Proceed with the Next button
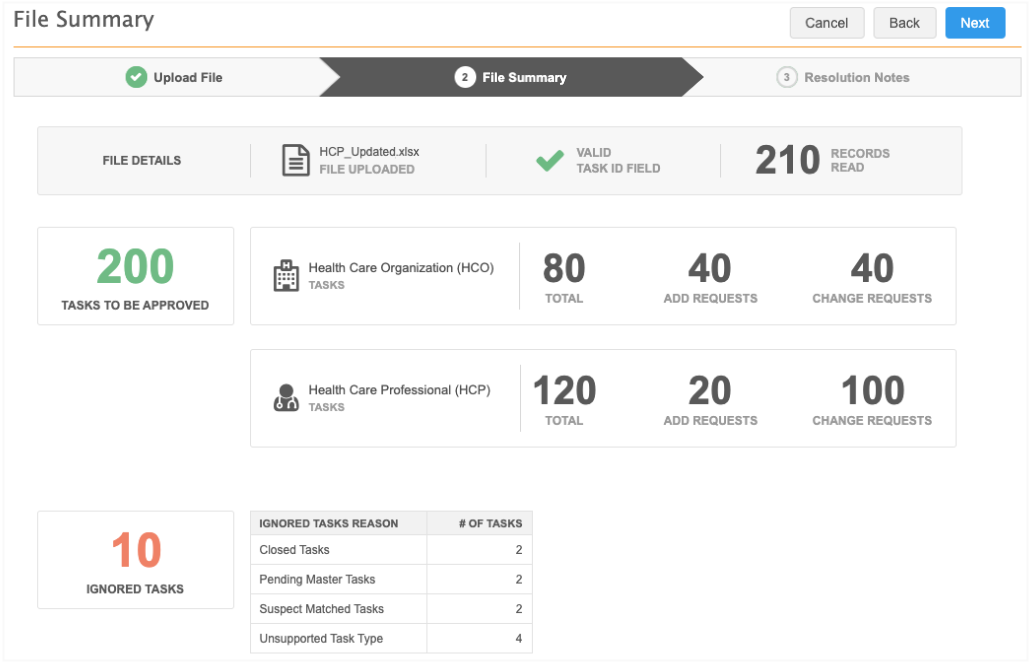1032x663 pixels. [974, 23]
